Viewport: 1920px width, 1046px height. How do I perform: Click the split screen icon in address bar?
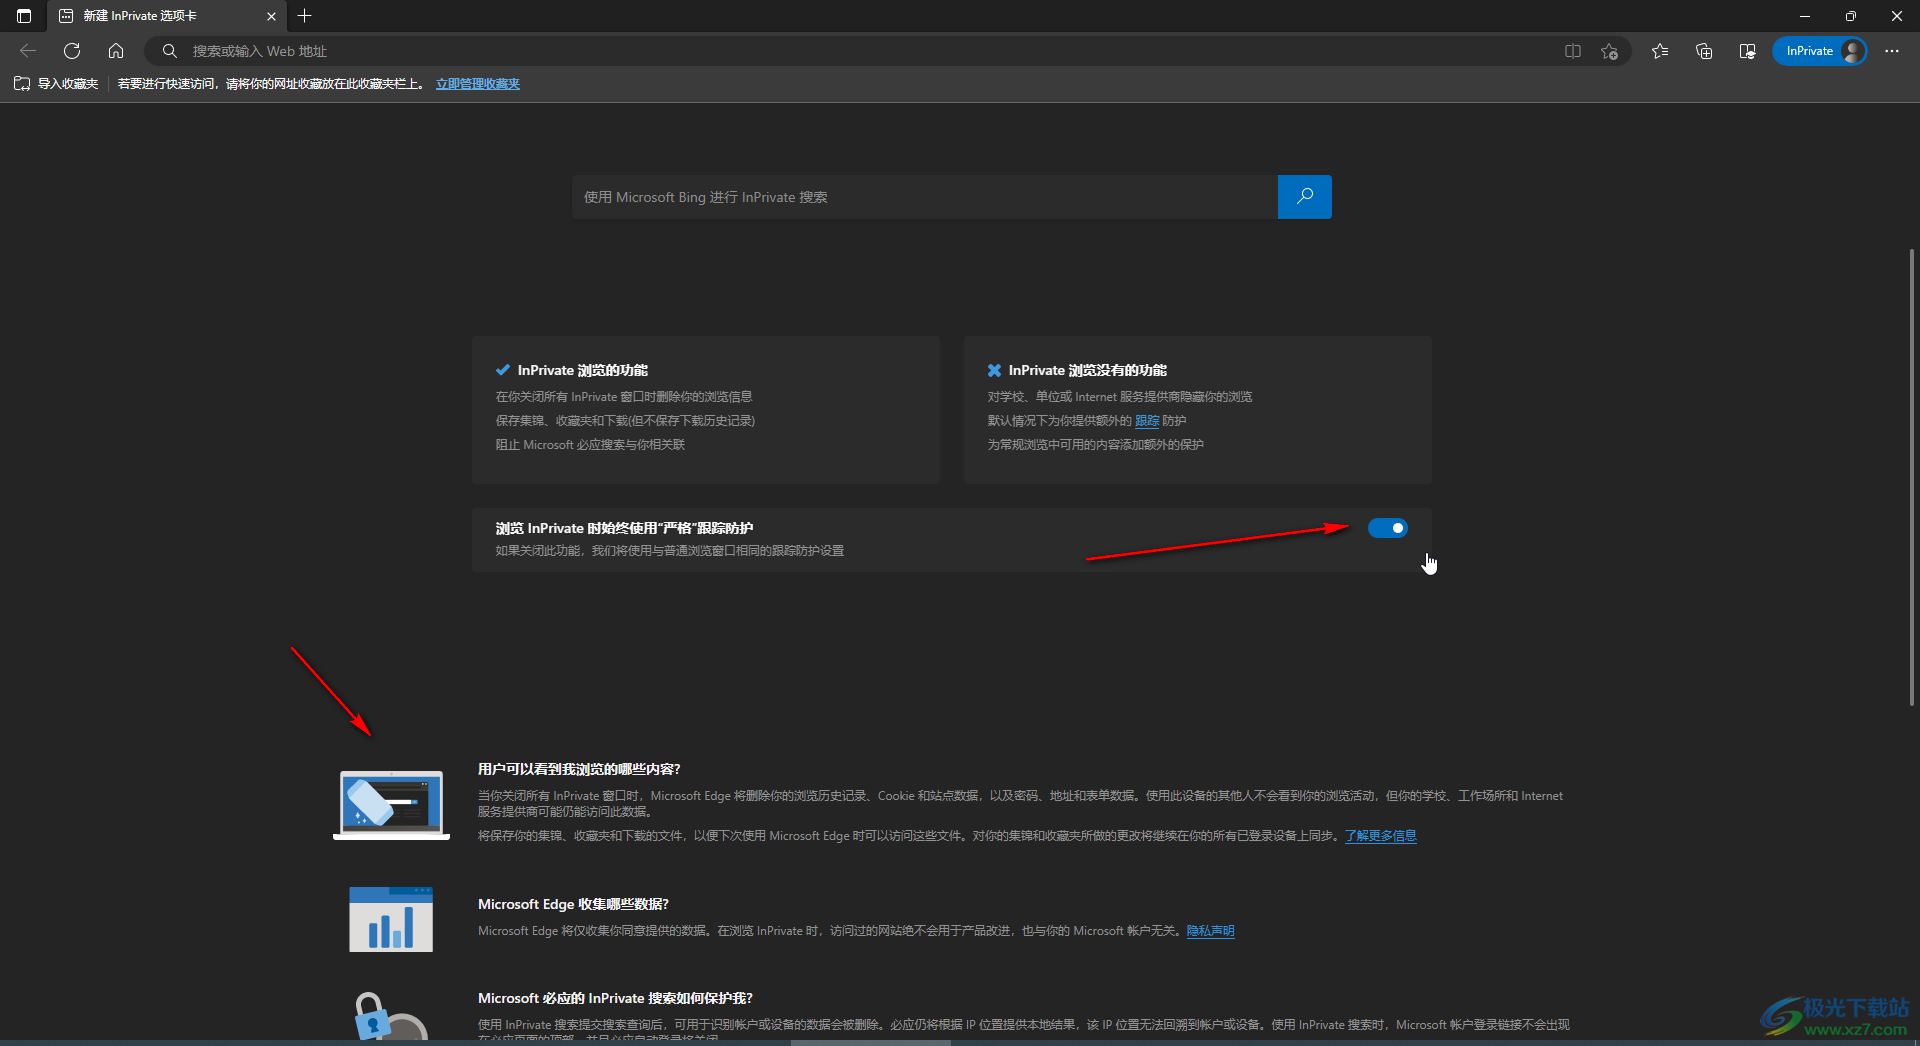1573,51
